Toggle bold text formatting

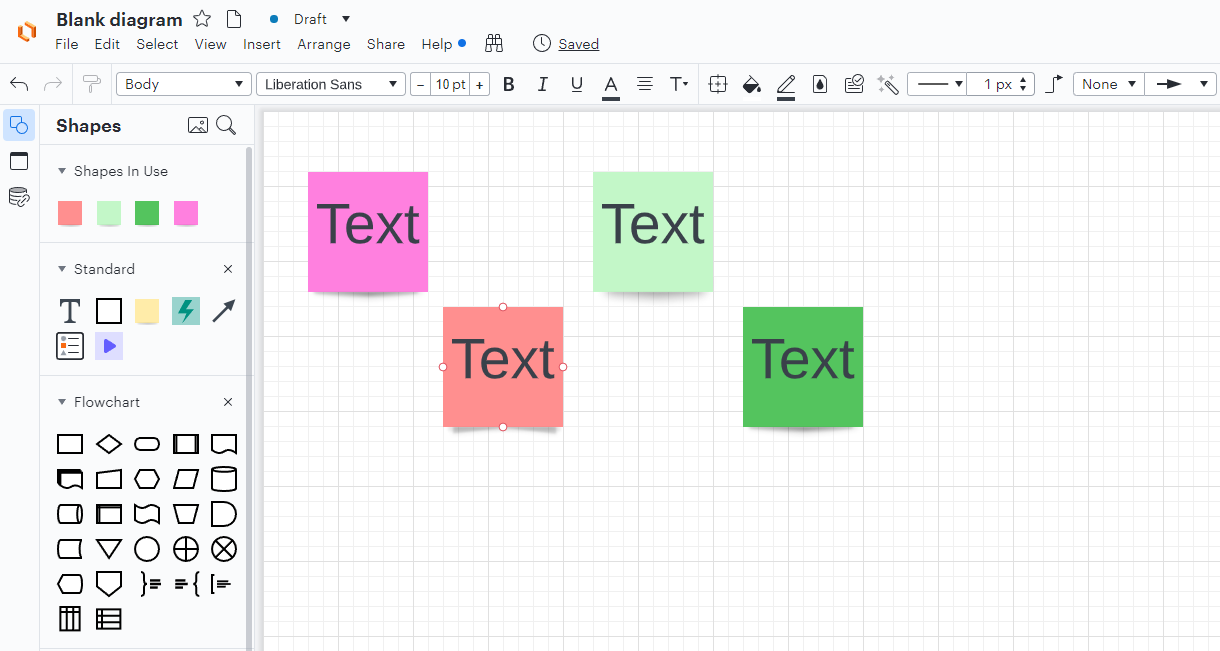pyautogui.click(x=509, y=84)
